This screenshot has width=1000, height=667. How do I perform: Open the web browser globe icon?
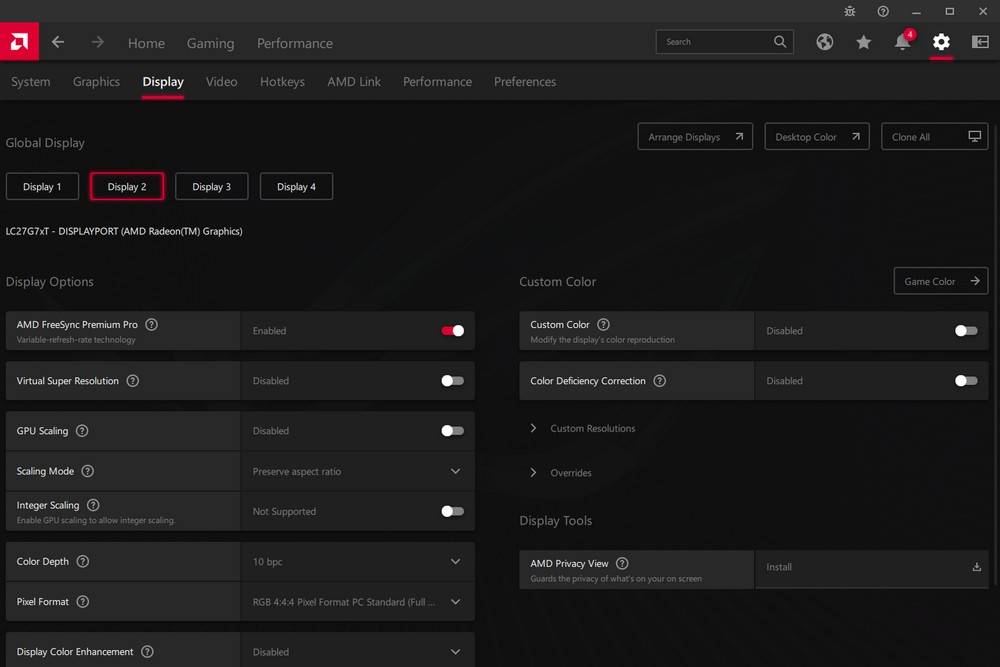[825, 42]
